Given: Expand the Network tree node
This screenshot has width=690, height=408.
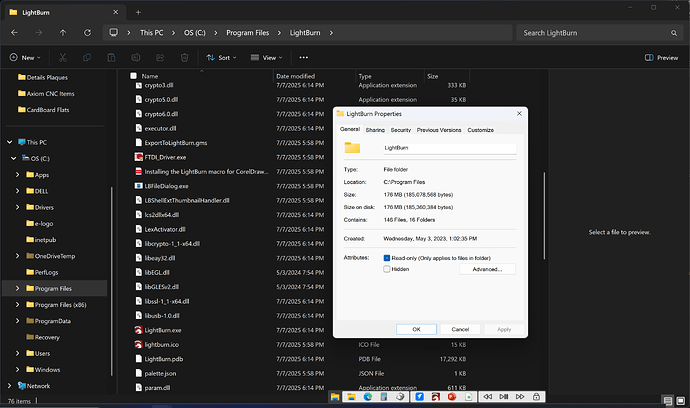Looking at the screenshot, I should pos(10,386).
